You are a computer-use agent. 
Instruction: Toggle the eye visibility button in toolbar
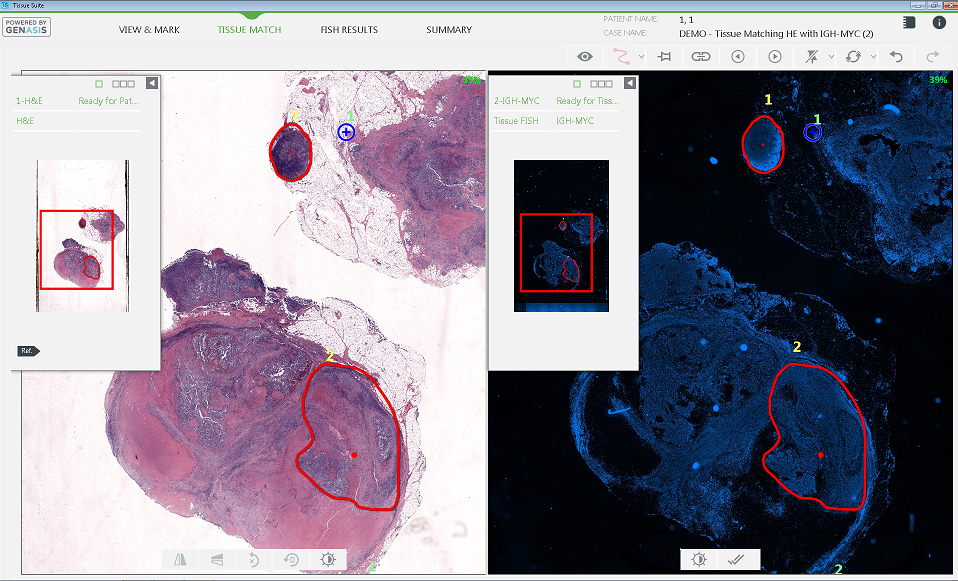tap(585, 57)
